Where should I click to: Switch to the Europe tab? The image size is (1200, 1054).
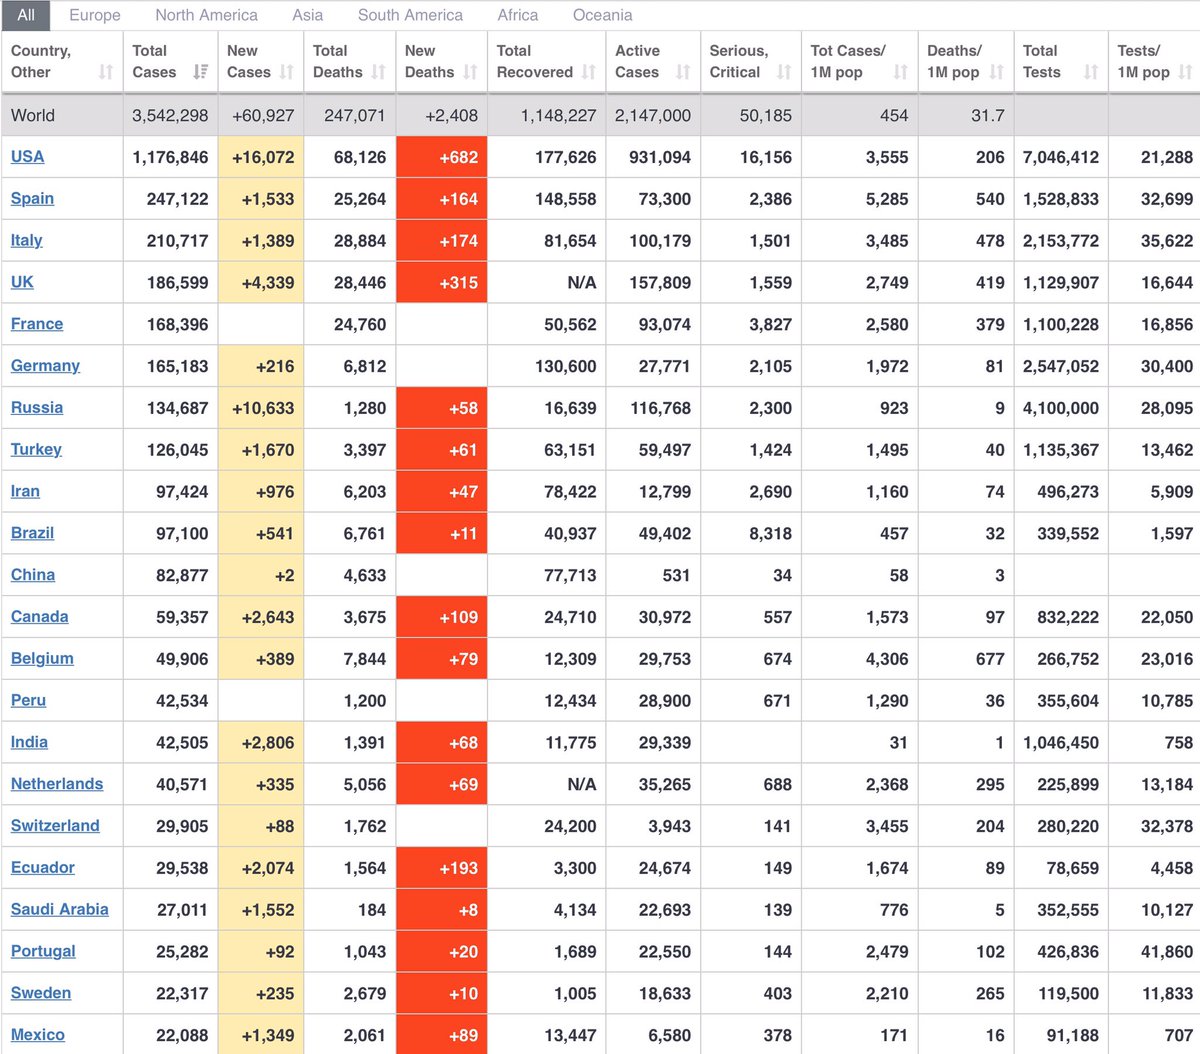(x=95, y=15)
